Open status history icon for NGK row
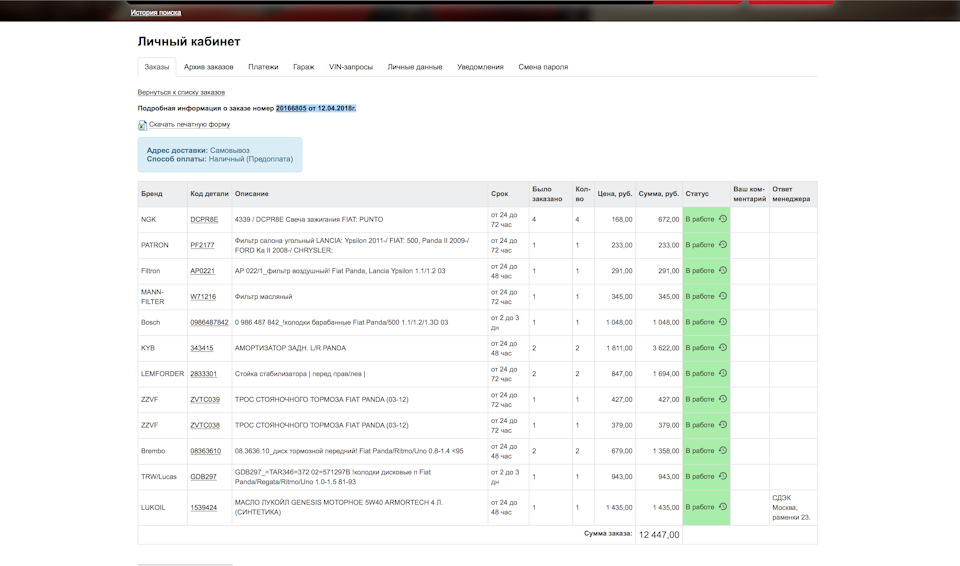 722,219
